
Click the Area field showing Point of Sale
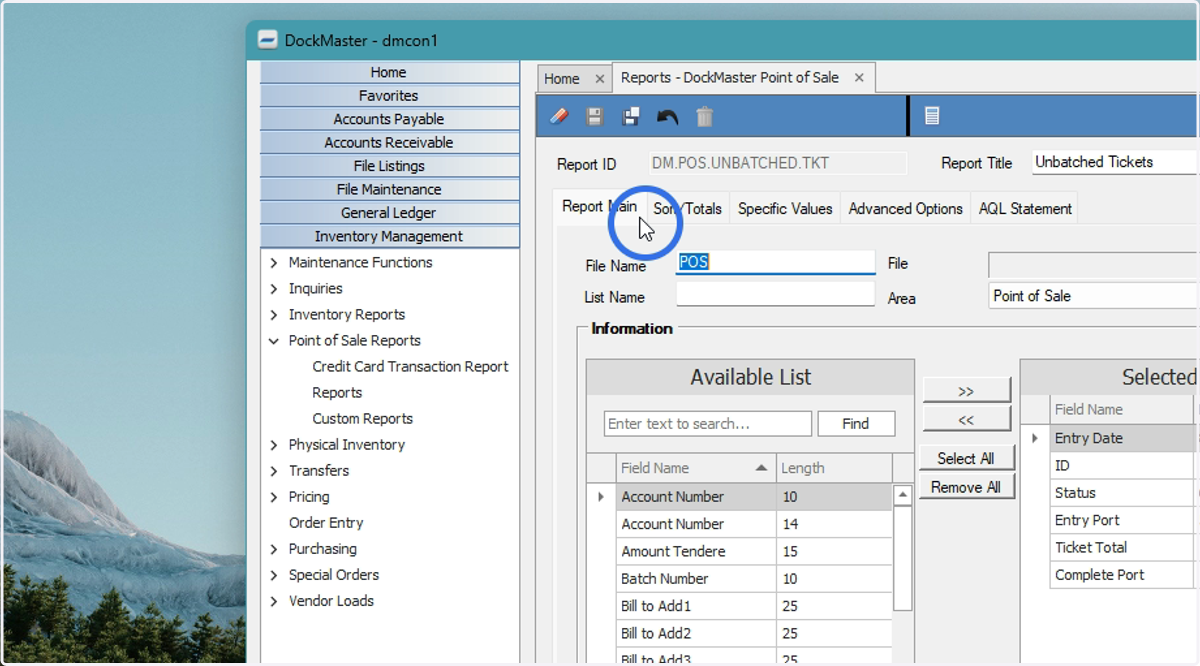1093,296
